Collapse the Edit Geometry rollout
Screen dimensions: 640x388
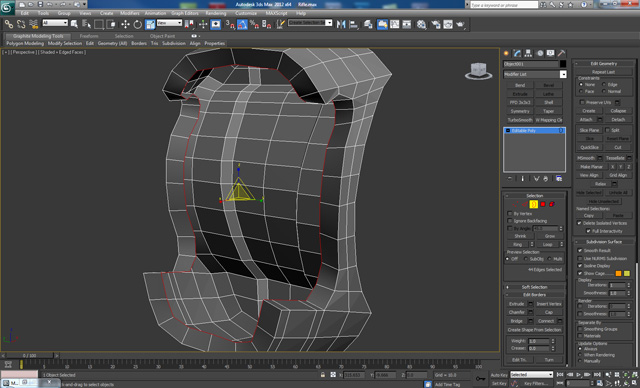click(604, 63)
